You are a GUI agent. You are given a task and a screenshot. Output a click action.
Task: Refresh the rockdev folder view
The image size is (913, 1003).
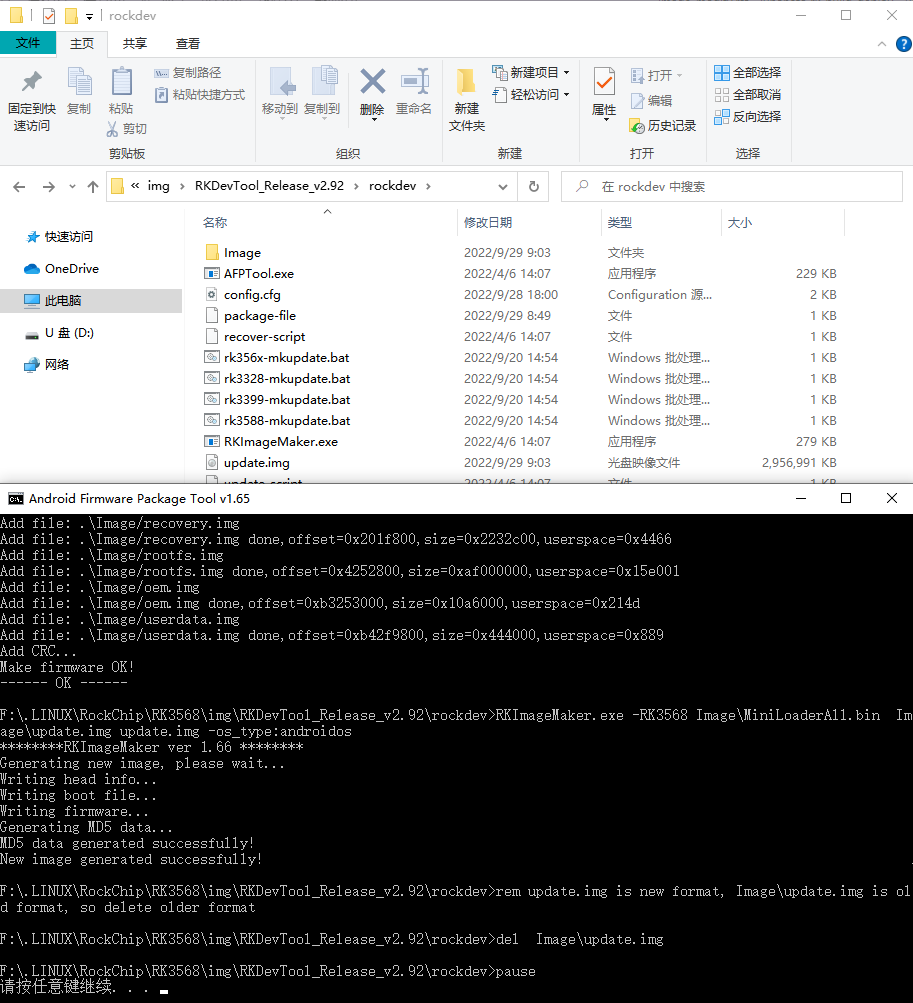point(534,187)
